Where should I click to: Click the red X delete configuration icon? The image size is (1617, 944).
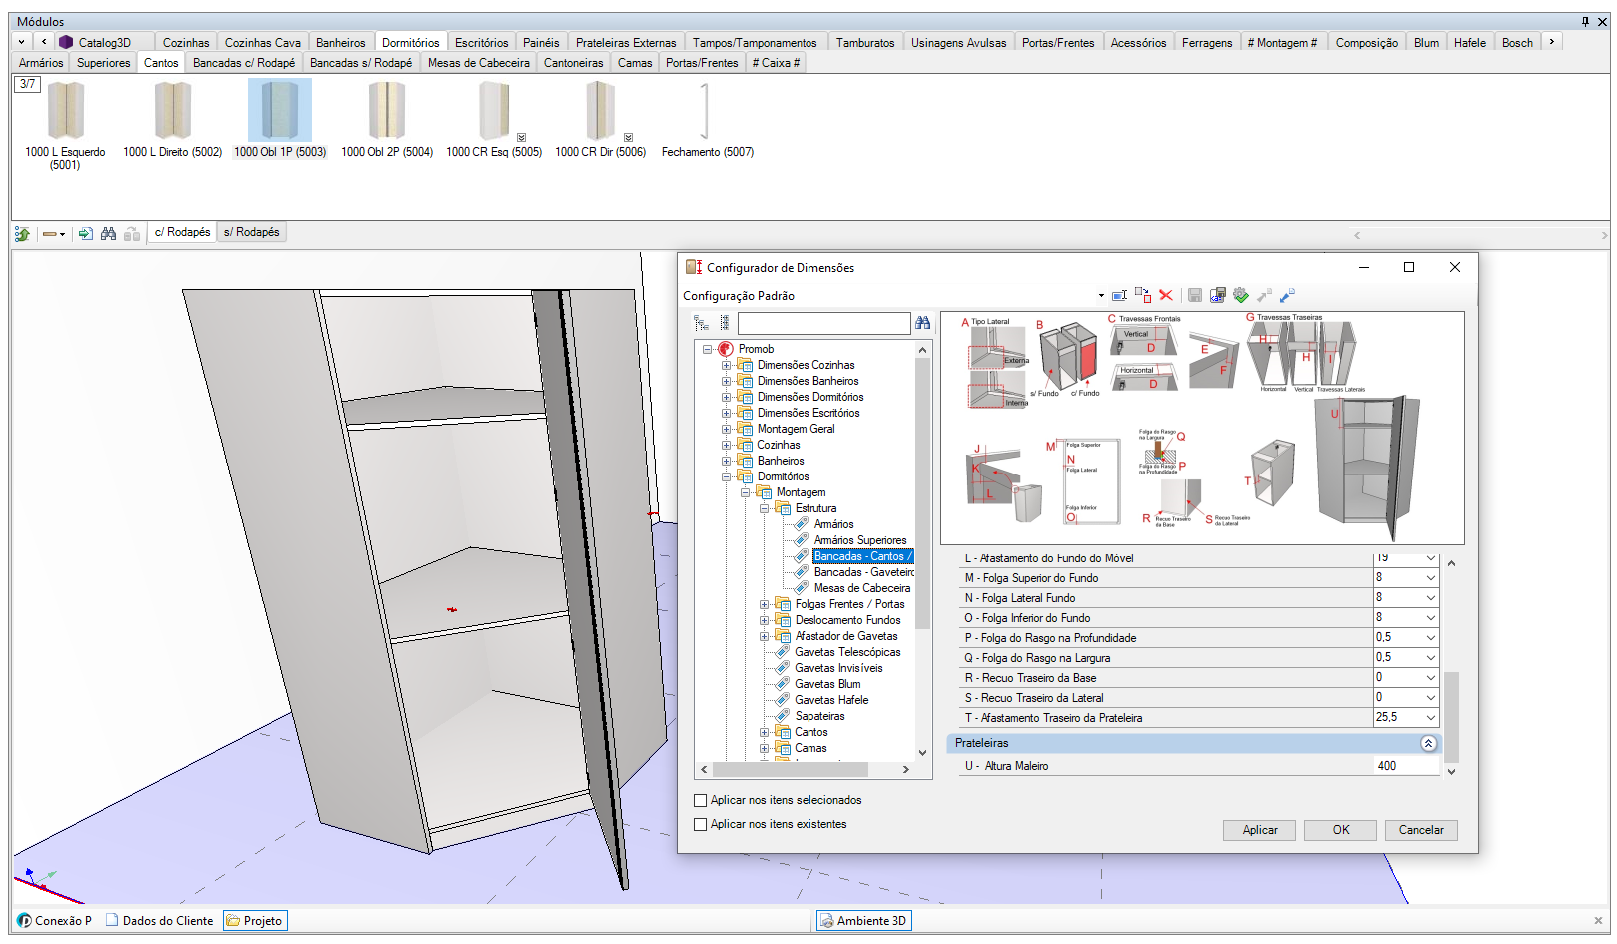click(1166, 295)
